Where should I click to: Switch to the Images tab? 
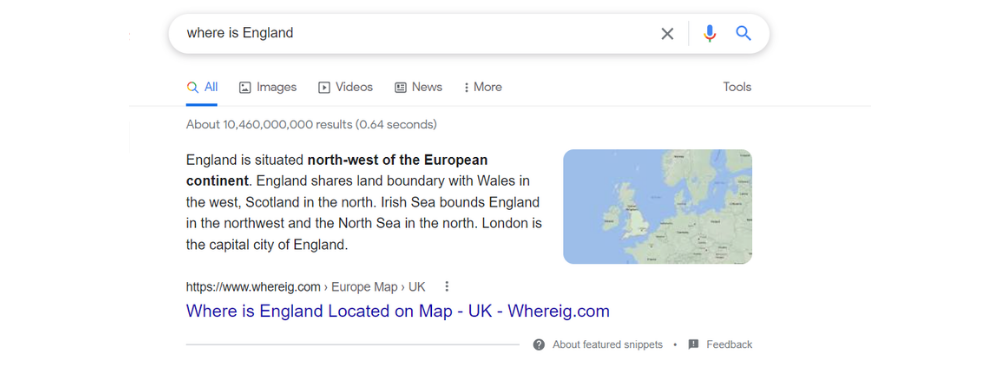pos(268,87)
